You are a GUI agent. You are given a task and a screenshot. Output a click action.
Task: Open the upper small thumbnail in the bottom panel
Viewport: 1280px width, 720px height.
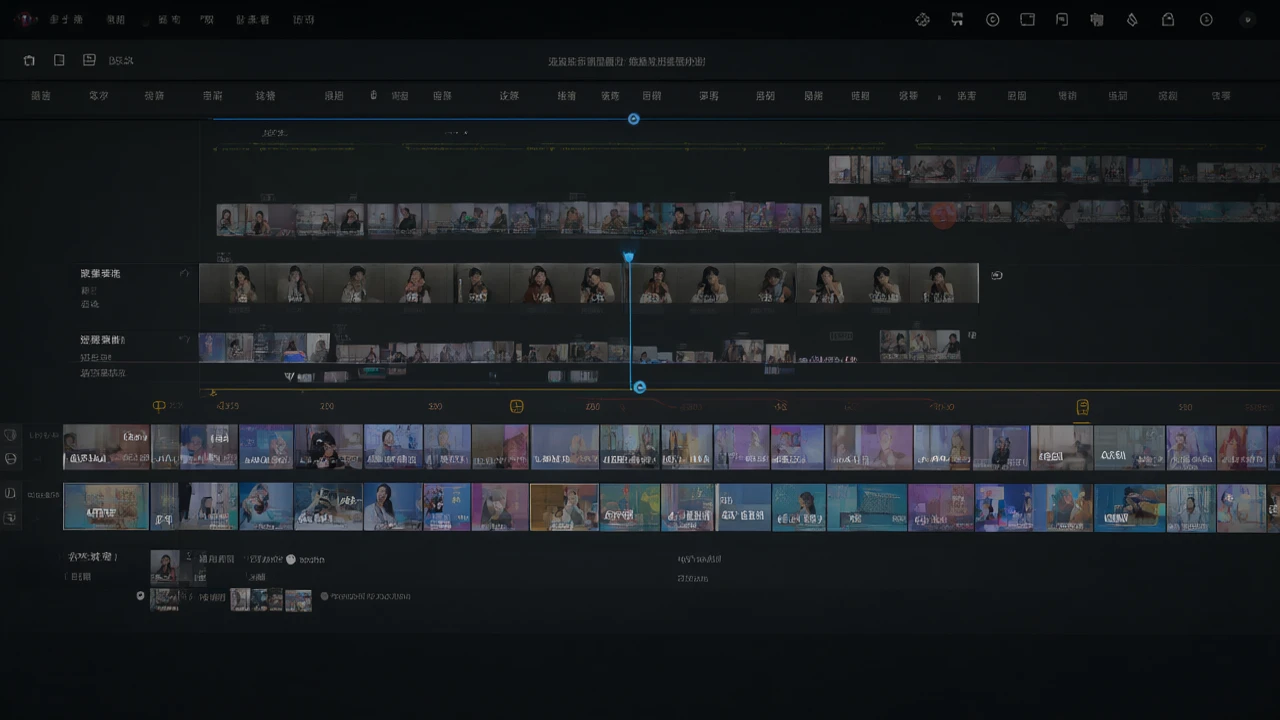point(165,567)
